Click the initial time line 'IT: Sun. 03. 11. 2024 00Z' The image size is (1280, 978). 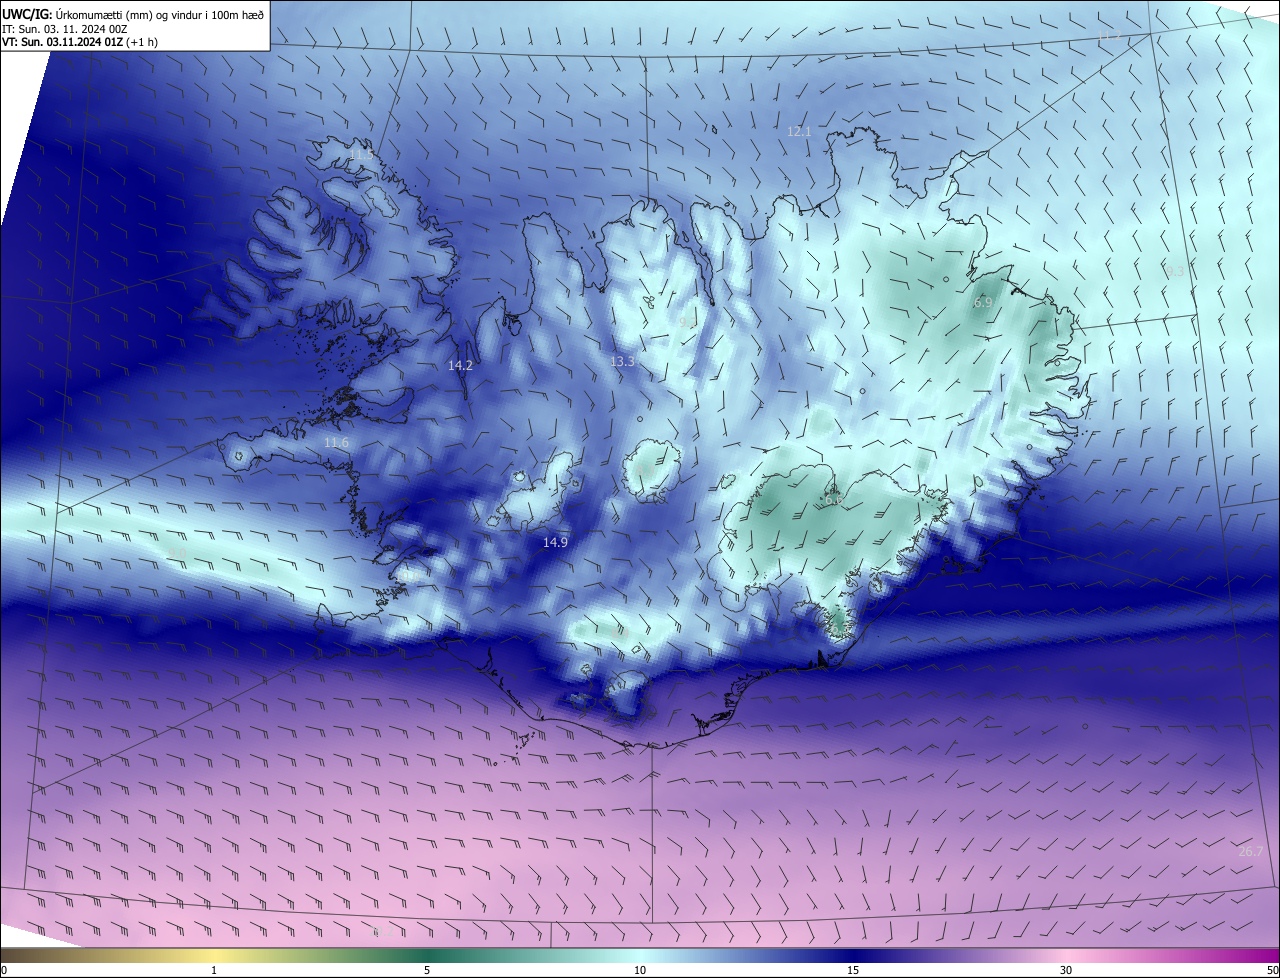[x=64, y=29]
